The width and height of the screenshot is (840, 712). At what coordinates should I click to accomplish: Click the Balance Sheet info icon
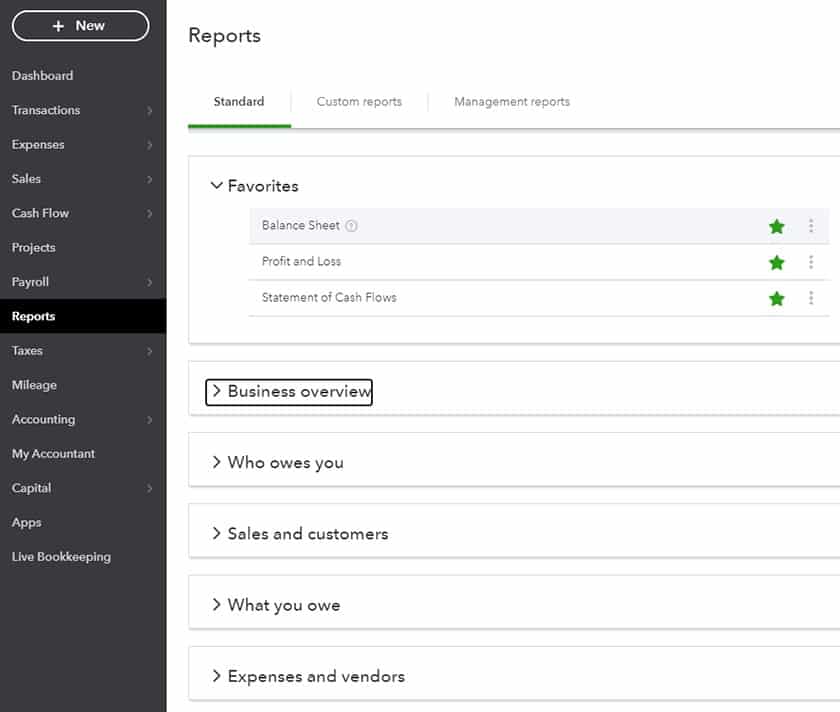pyautogui.click(x=351, y=226)
